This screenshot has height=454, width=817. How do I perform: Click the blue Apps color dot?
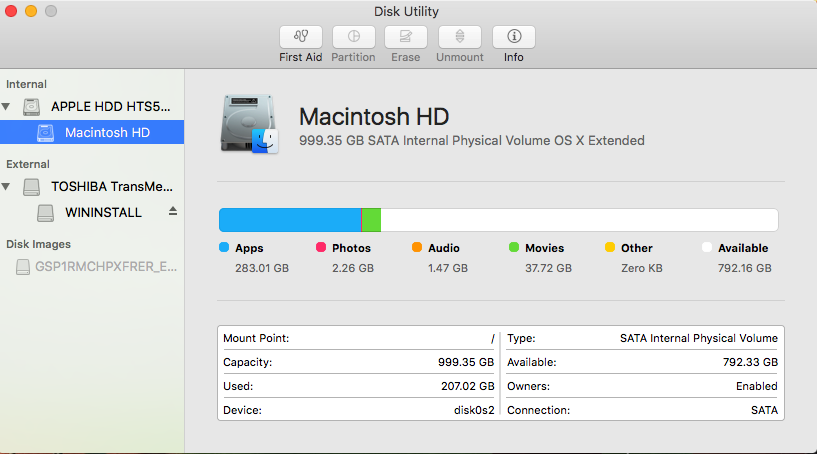click(x=224, y=247)
